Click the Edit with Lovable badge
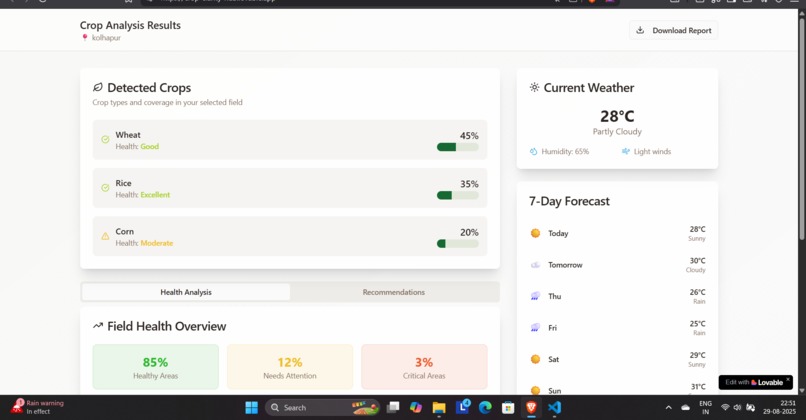806x420 pixels. pyautogui.click(x=754, y=382)
